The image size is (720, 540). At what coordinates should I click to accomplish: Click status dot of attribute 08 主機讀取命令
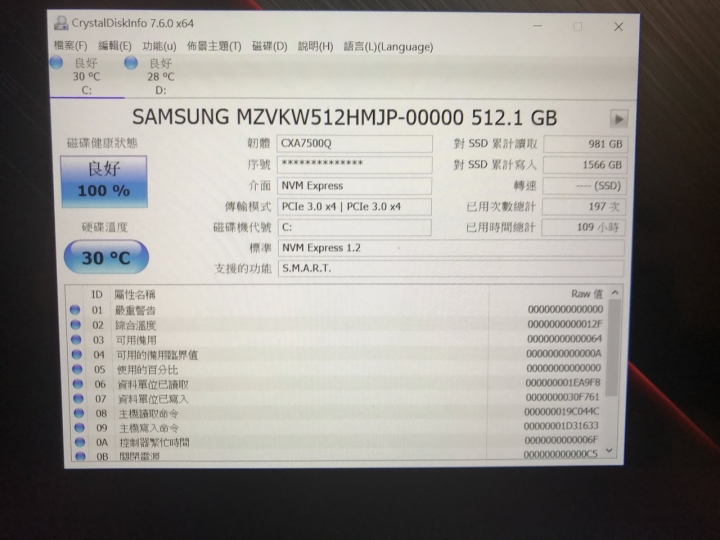(79, 413)
